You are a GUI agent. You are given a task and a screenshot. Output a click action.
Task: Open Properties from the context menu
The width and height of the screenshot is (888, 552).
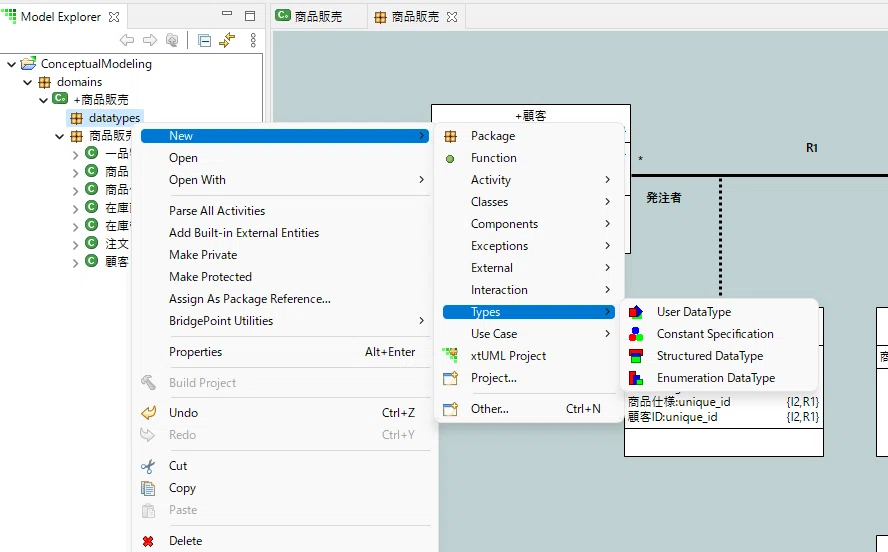285,352
